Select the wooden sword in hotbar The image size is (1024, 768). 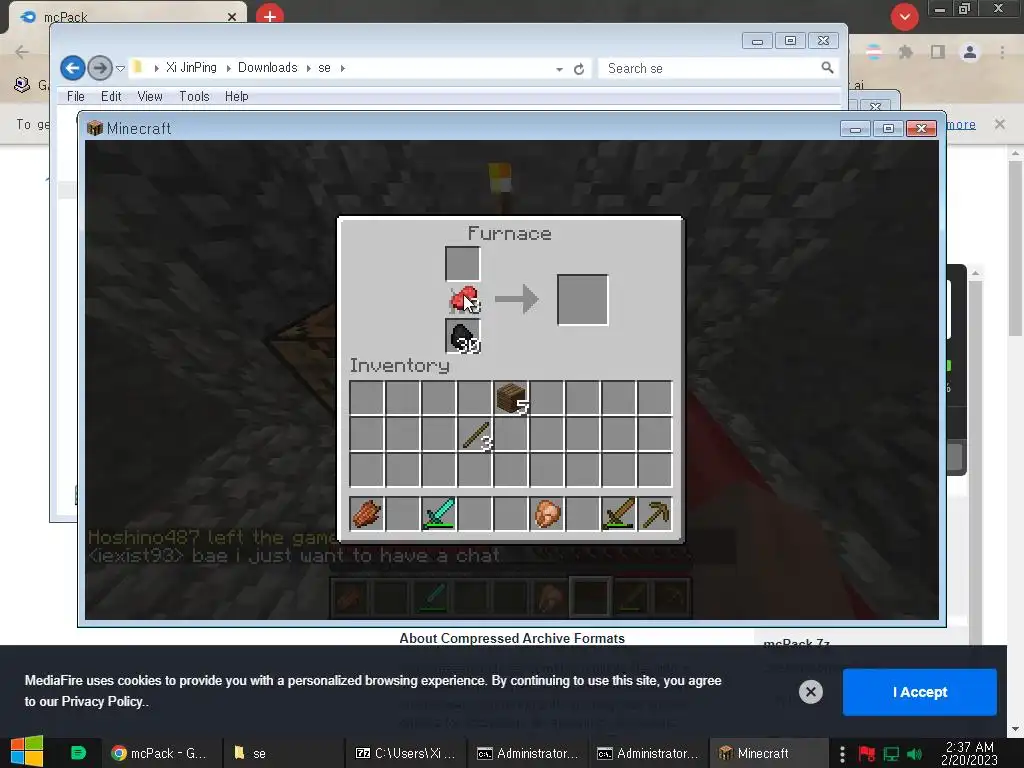pyautogui.click(x=619, y=513)
